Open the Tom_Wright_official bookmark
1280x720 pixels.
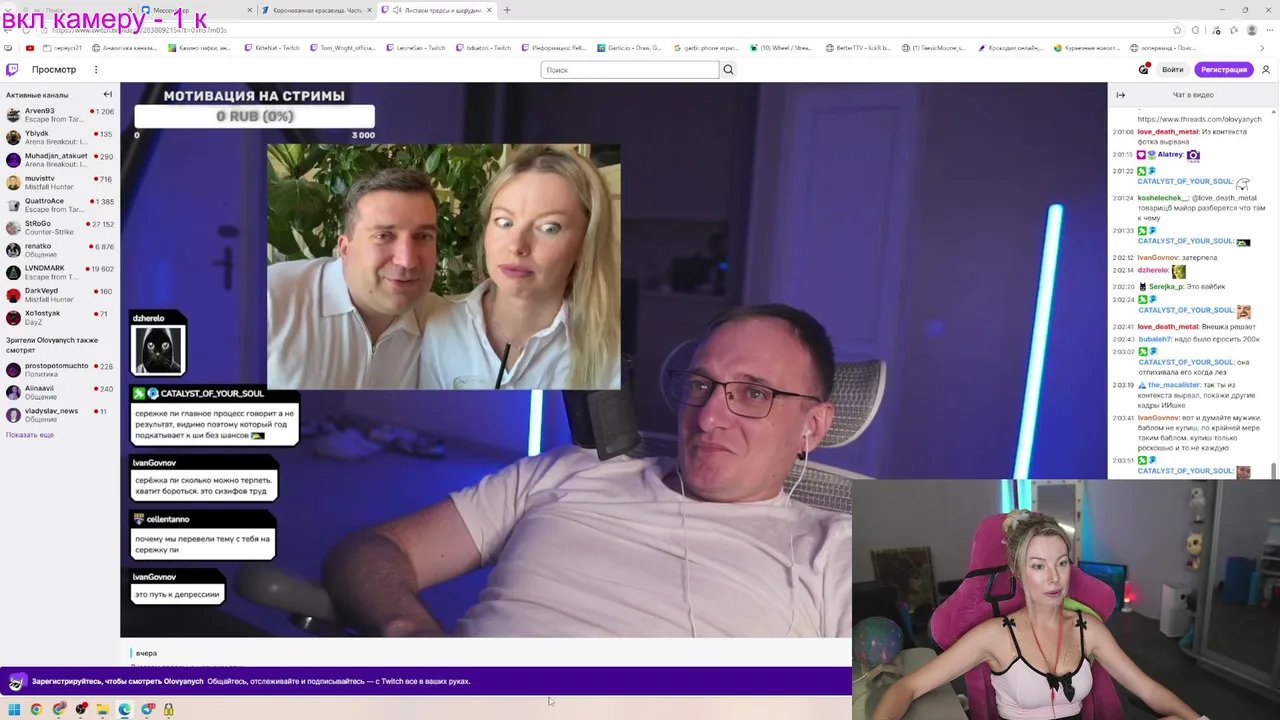tap(342, 48)
